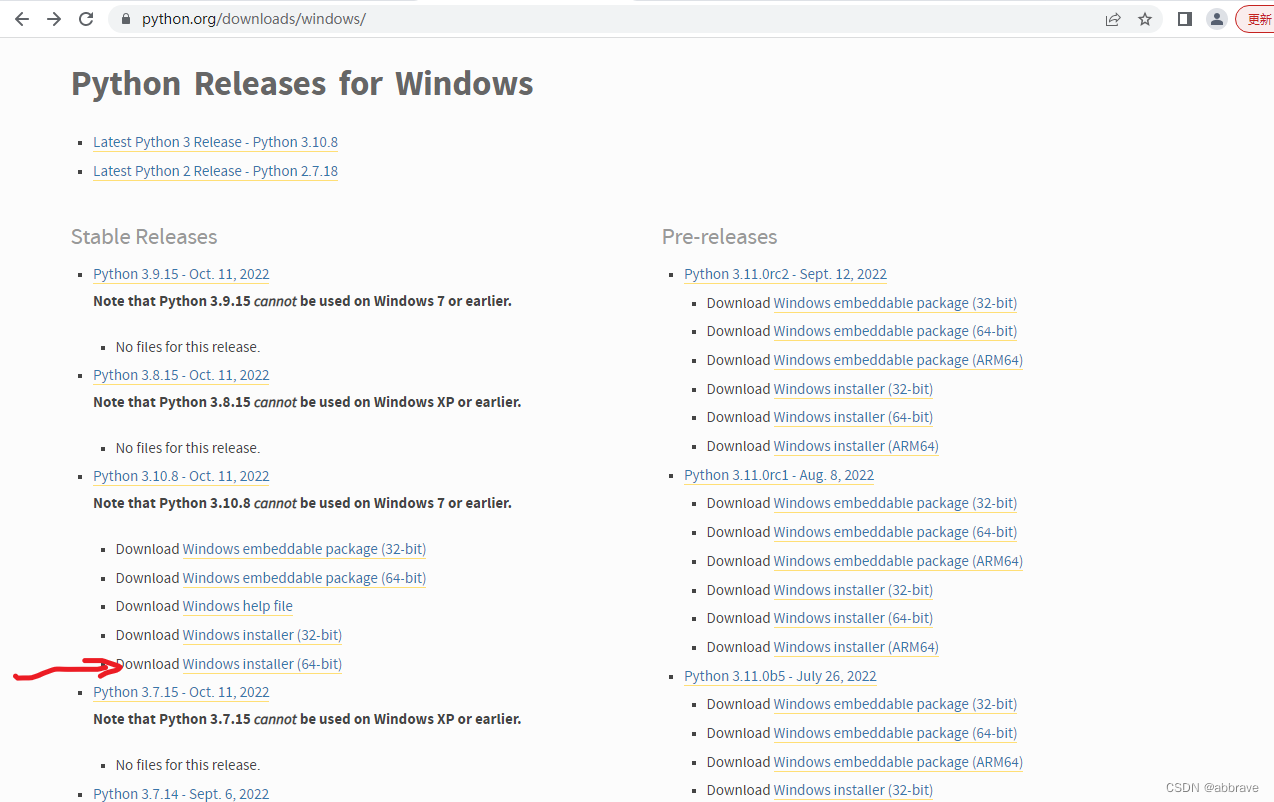Download 3.11.0rc1 Windows embeddable package (64-bit)
The width and height of the screenshot is (1274, 802).
click(895, 532)
